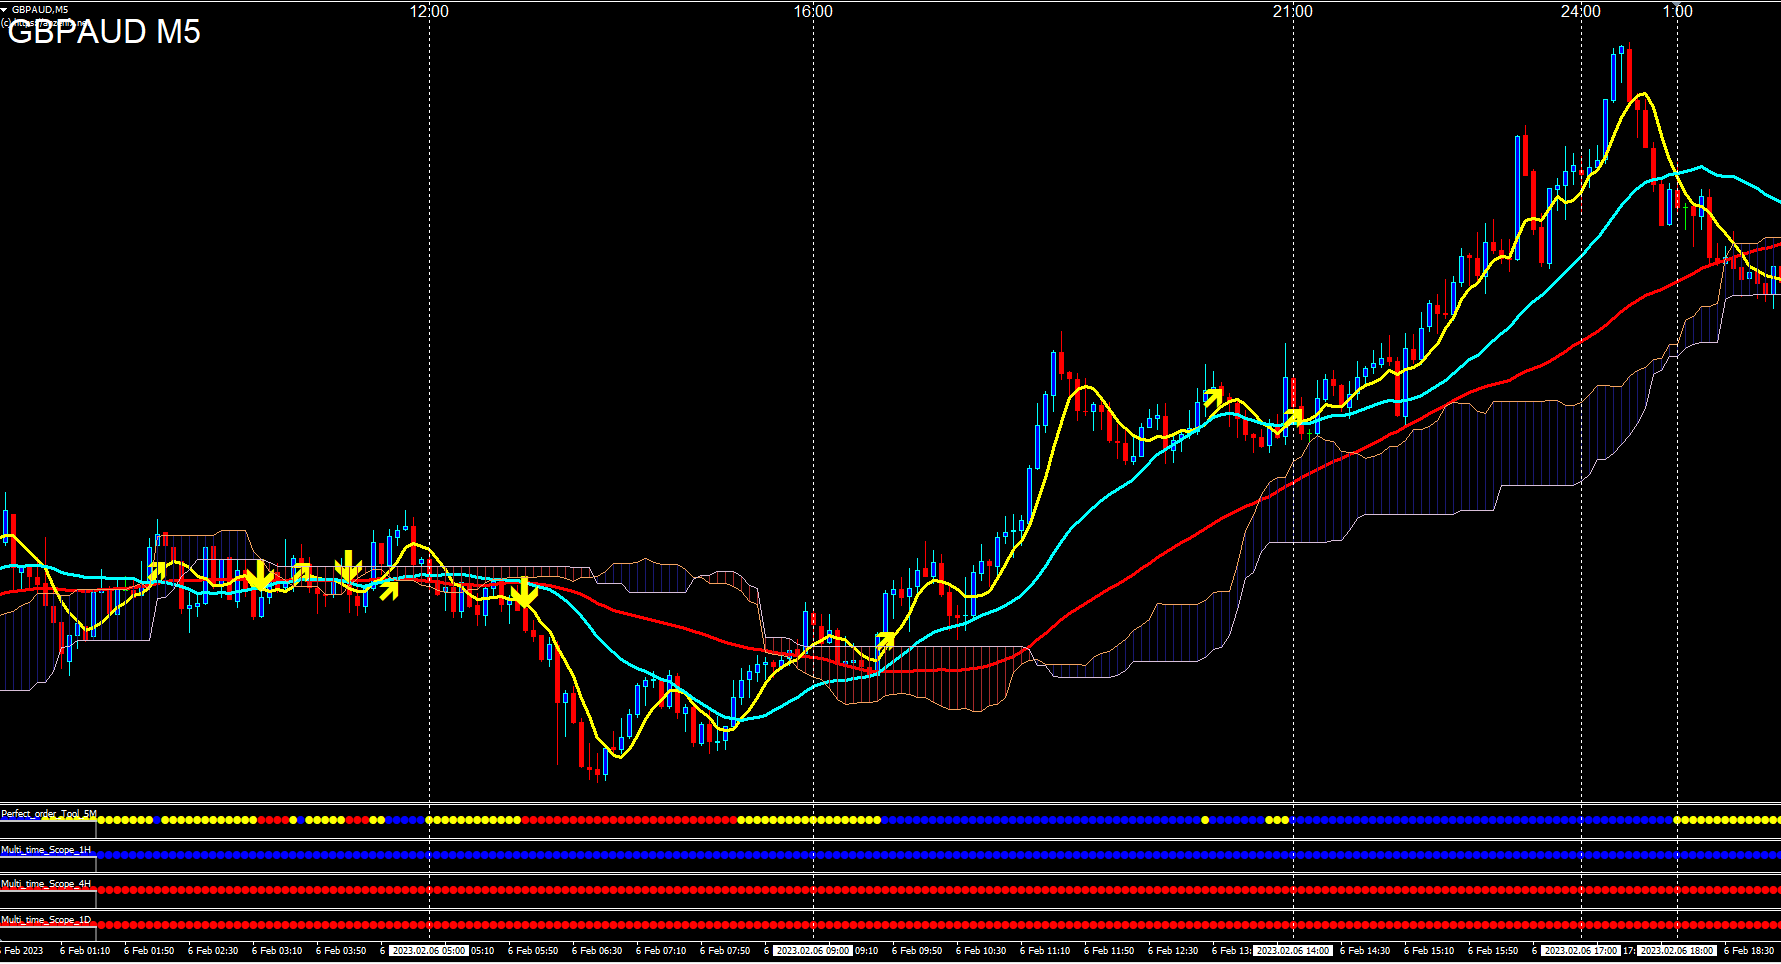Click the 6 Feb 11:10 axis label
This screenshot has height=964, width=1781.
point(1045,951)
